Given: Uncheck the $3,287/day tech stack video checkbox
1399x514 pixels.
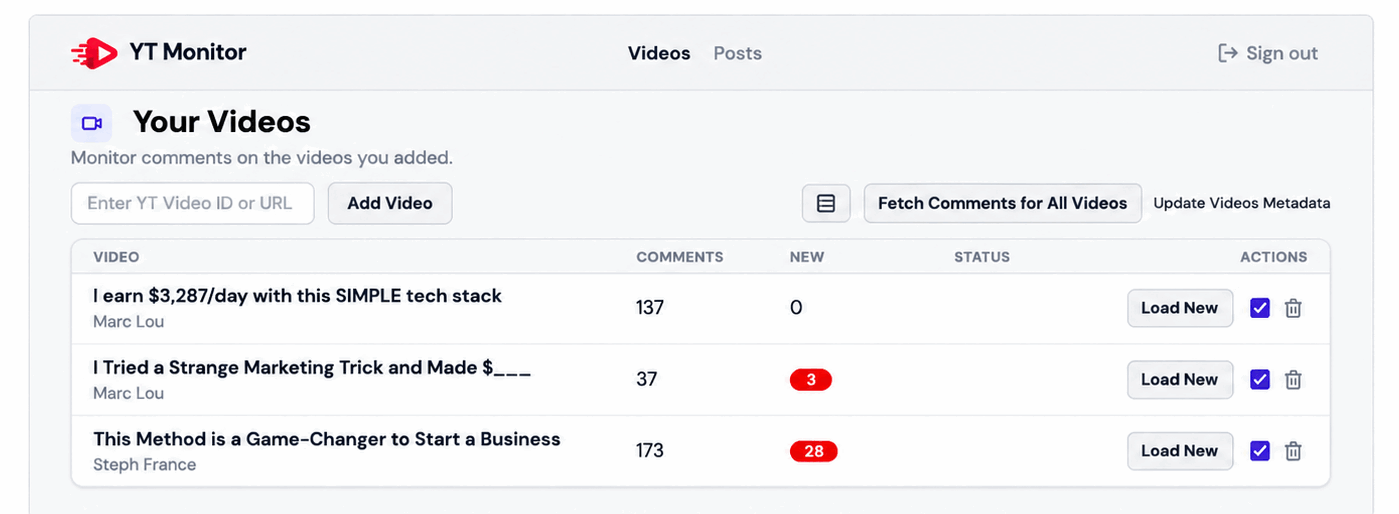Looking at the screenshot, I should point(1260,308).
